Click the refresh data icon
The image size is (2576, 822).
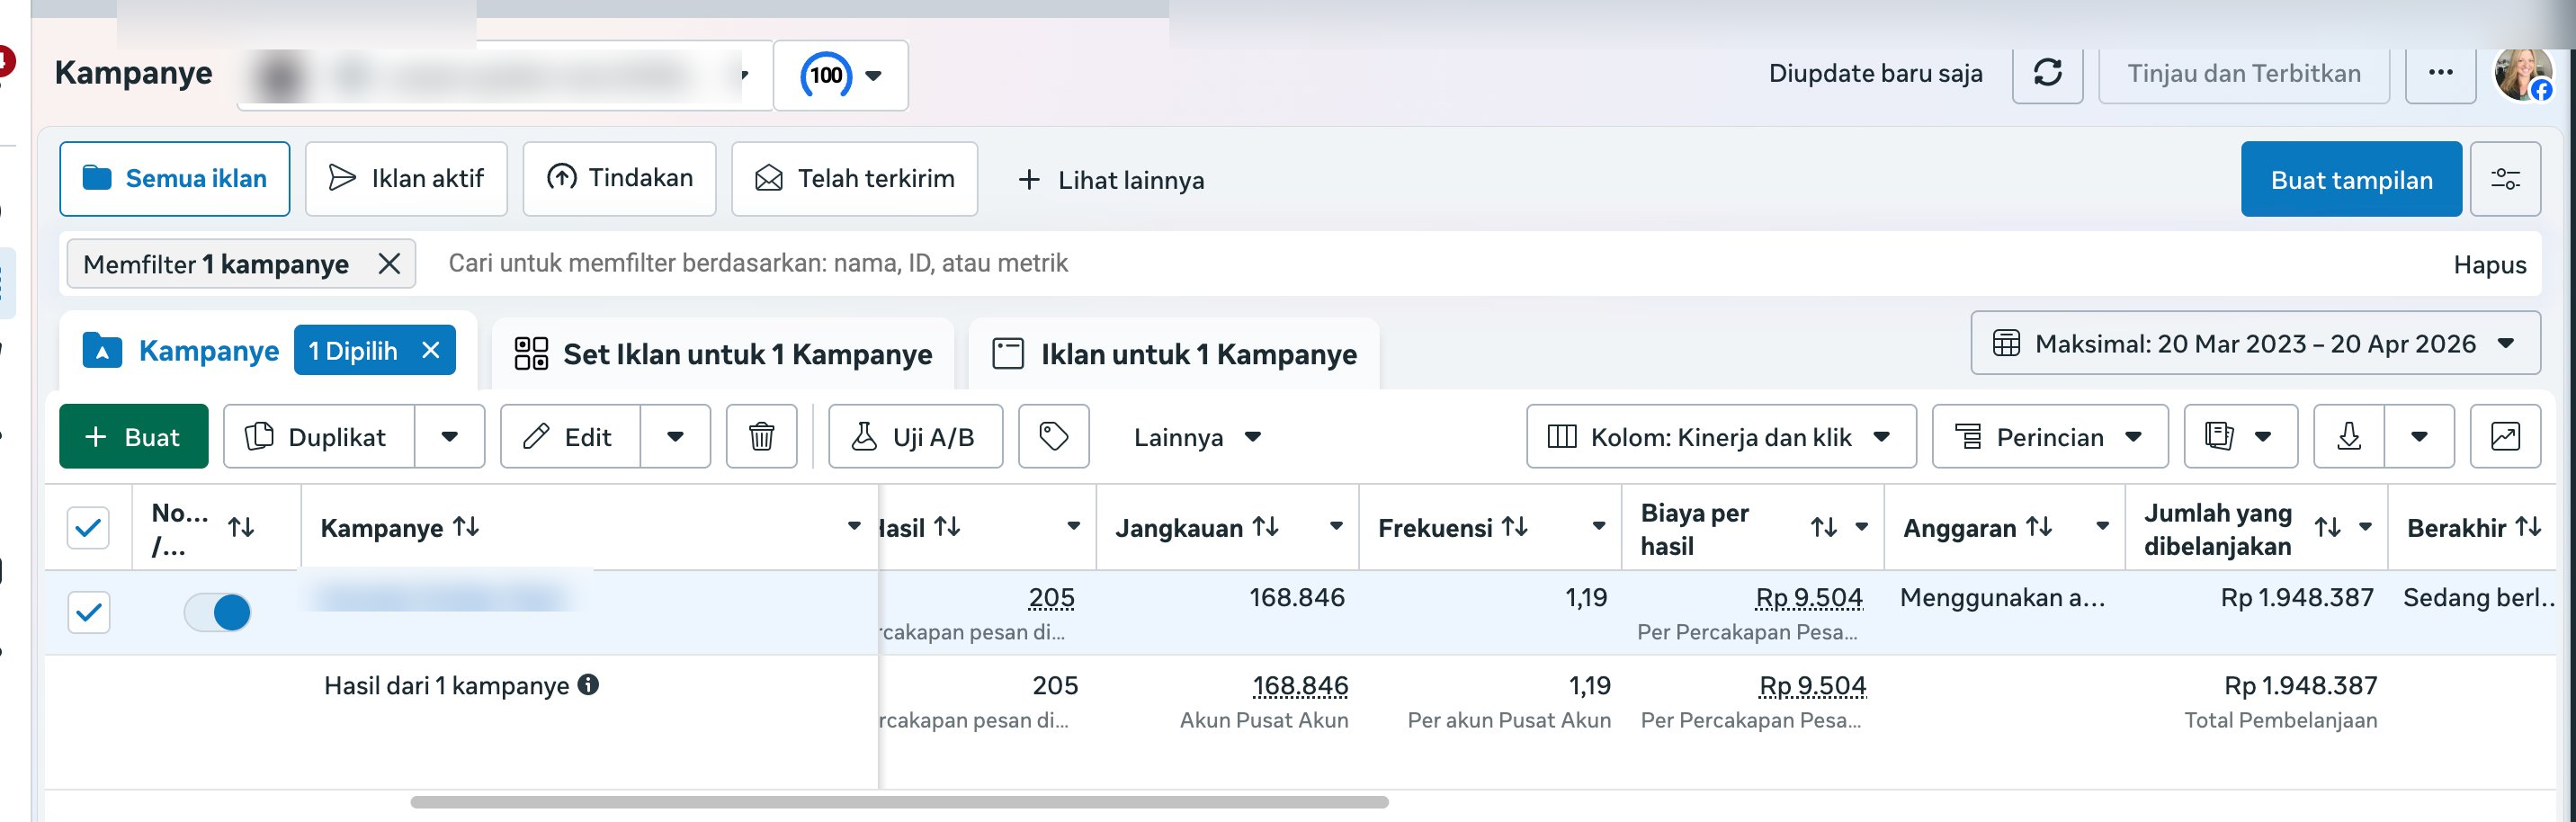point(2047,72)
